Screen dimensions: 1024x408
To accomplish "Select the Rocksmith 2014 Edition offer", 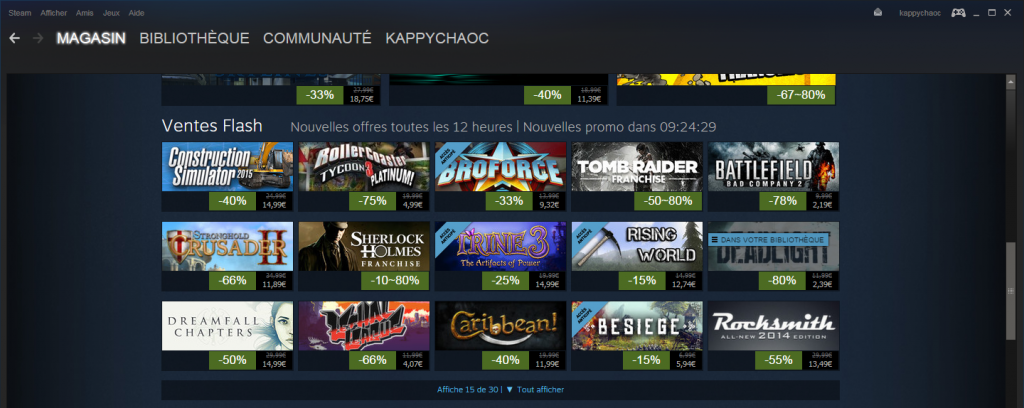I will [774, 325].
